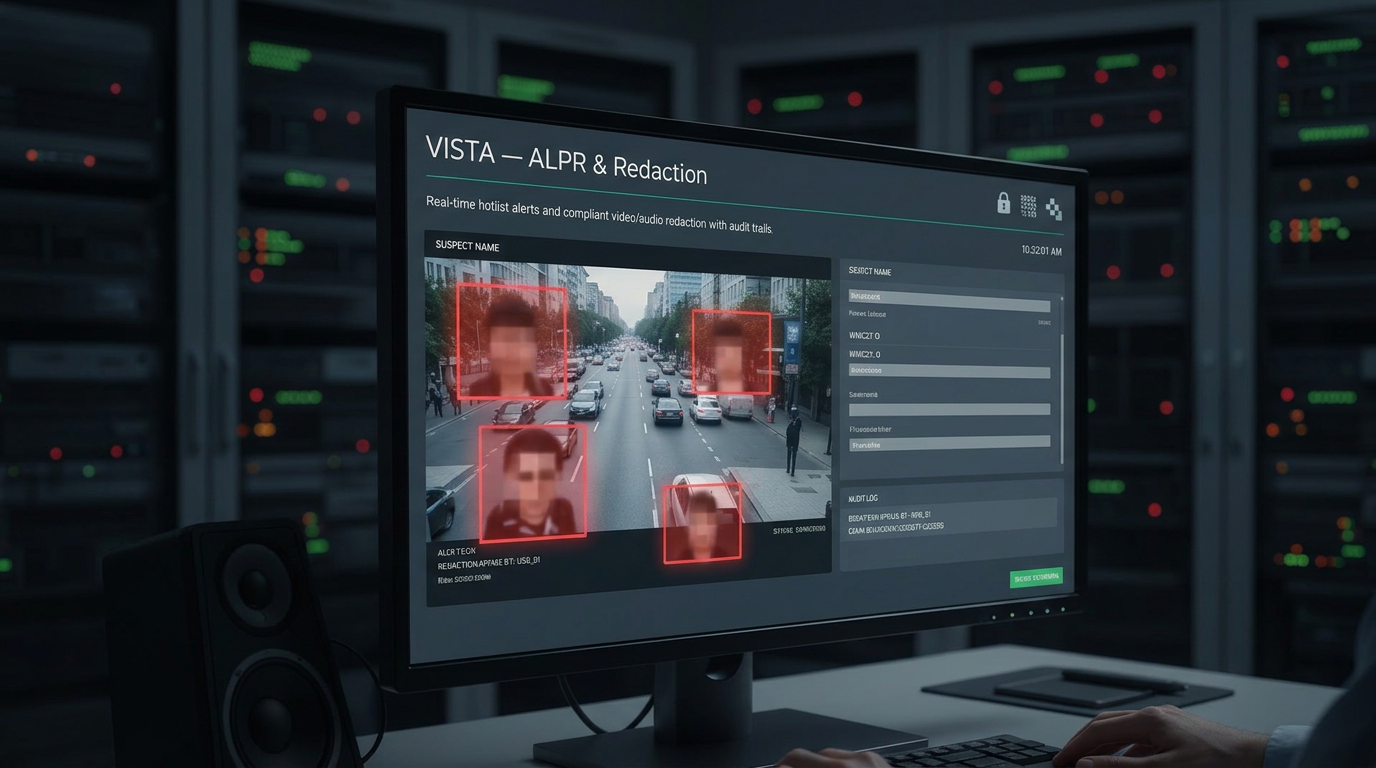Open the bottom dropdown above the Audit Log
This screenshot has width=1376, height=768.
949,441
